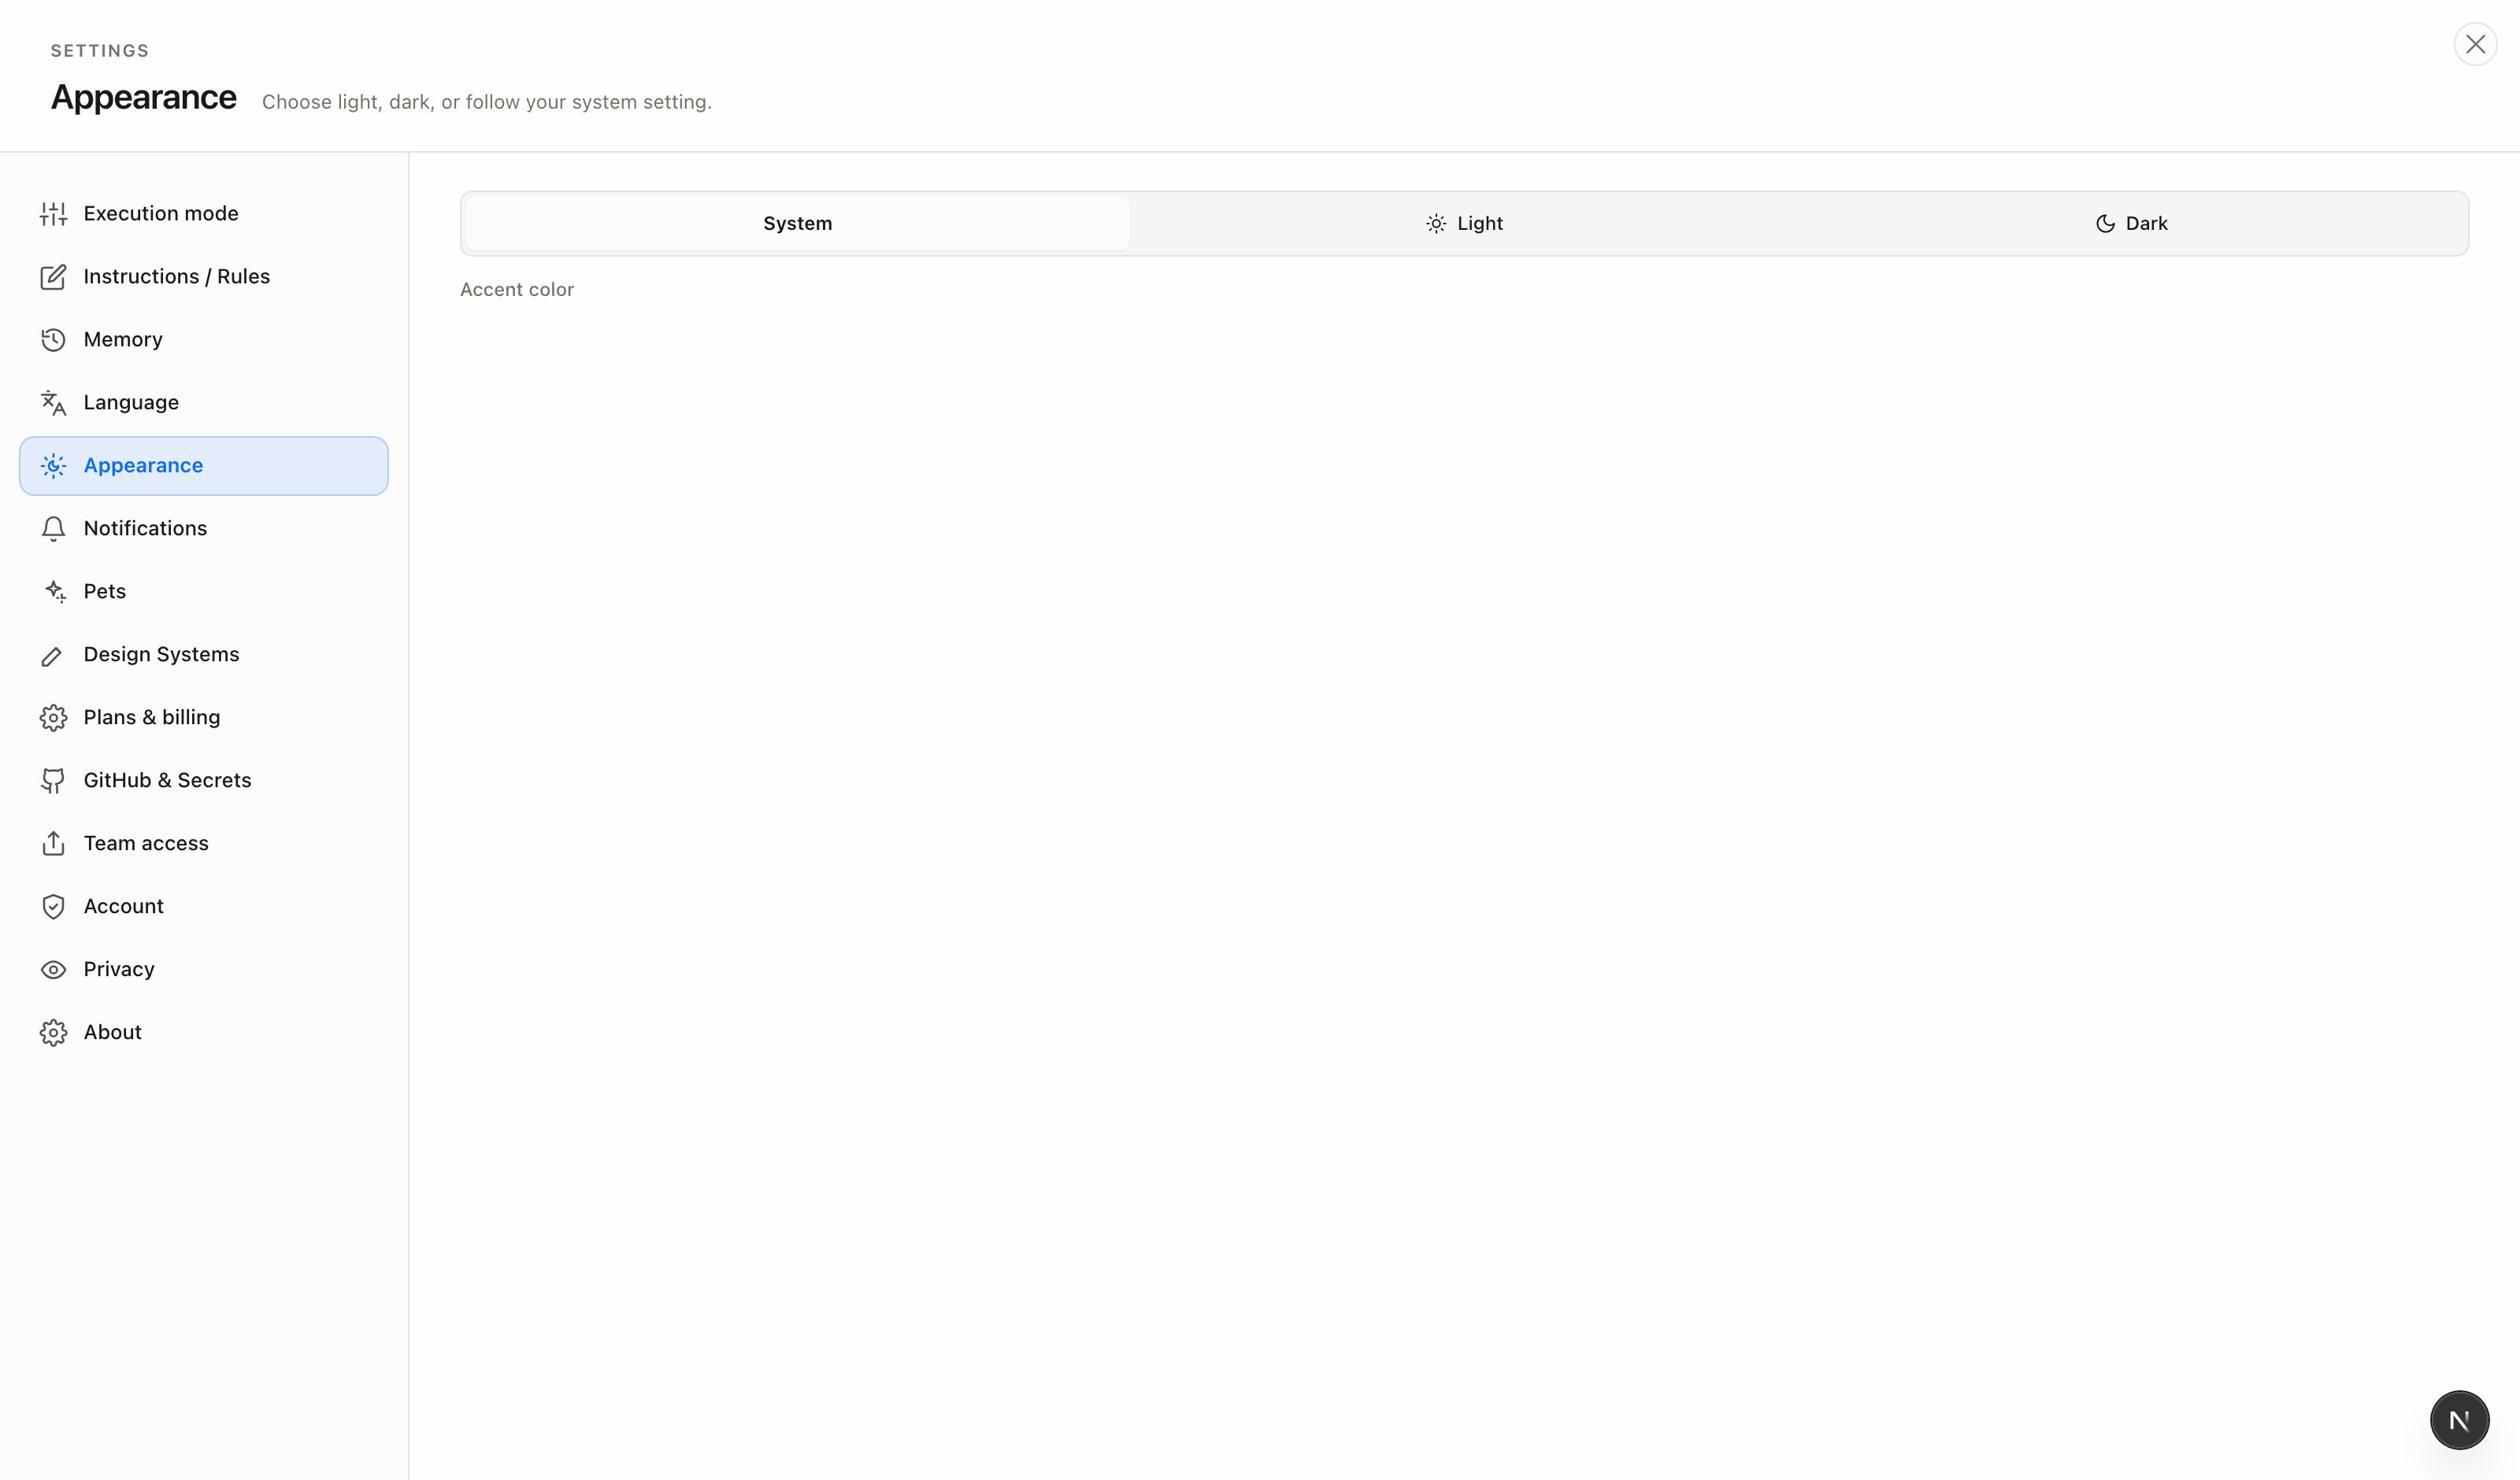Switch theme to Light
This screenshot has height=1480, width=2520.
(x=1464, y=224)
